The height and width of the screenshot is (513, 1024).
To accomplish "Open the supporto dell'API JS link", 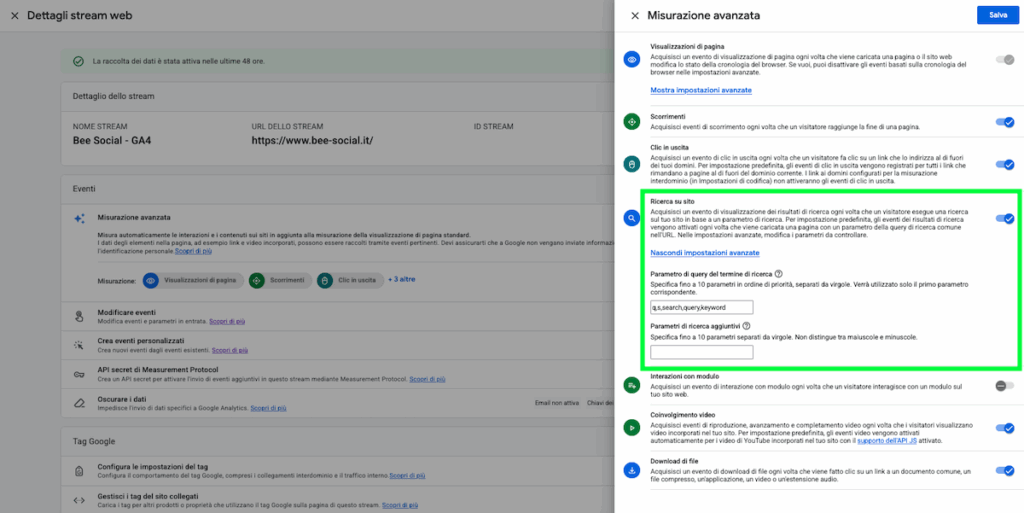I will point(886,441).
